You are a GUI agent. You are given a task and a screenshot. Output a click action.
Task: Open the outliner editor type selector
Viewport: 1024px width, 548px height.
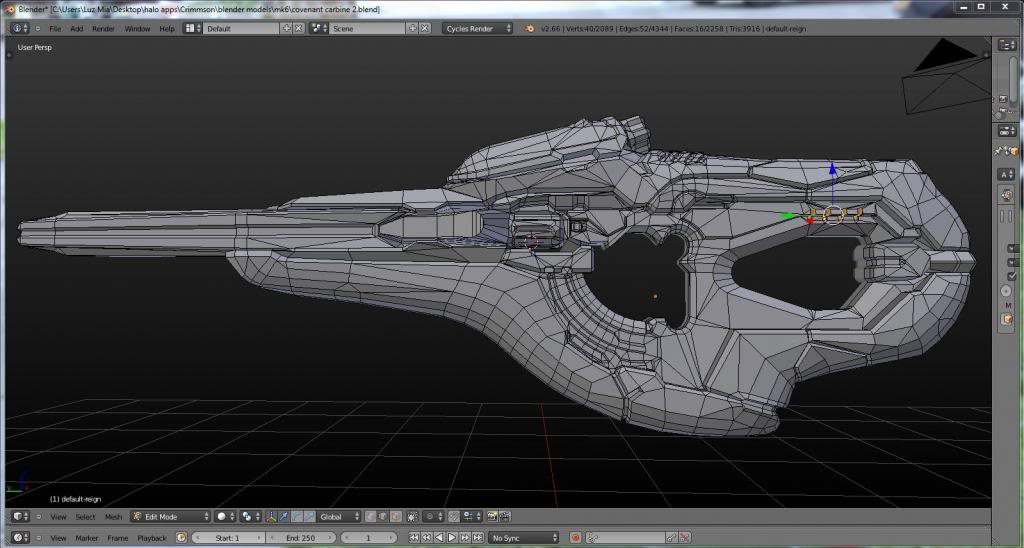tap(1006, 44)
